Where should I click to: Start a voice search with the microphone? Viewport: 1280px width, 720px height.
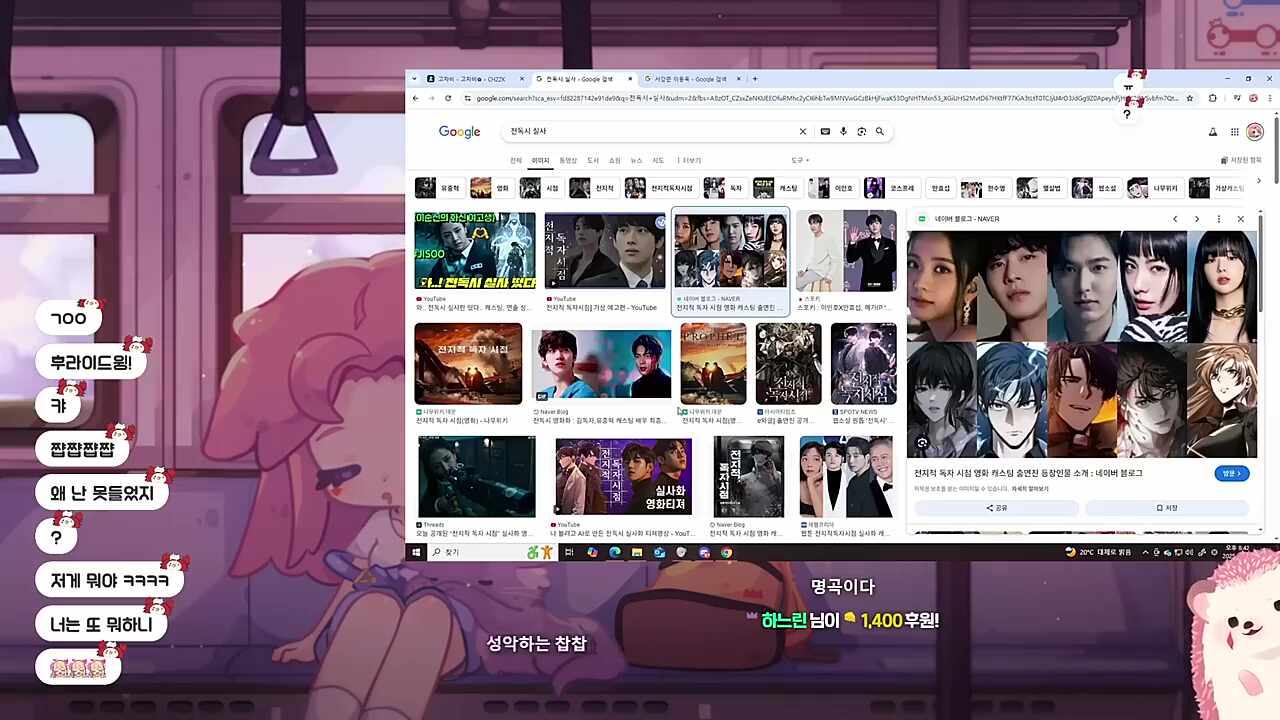point(843,131)
